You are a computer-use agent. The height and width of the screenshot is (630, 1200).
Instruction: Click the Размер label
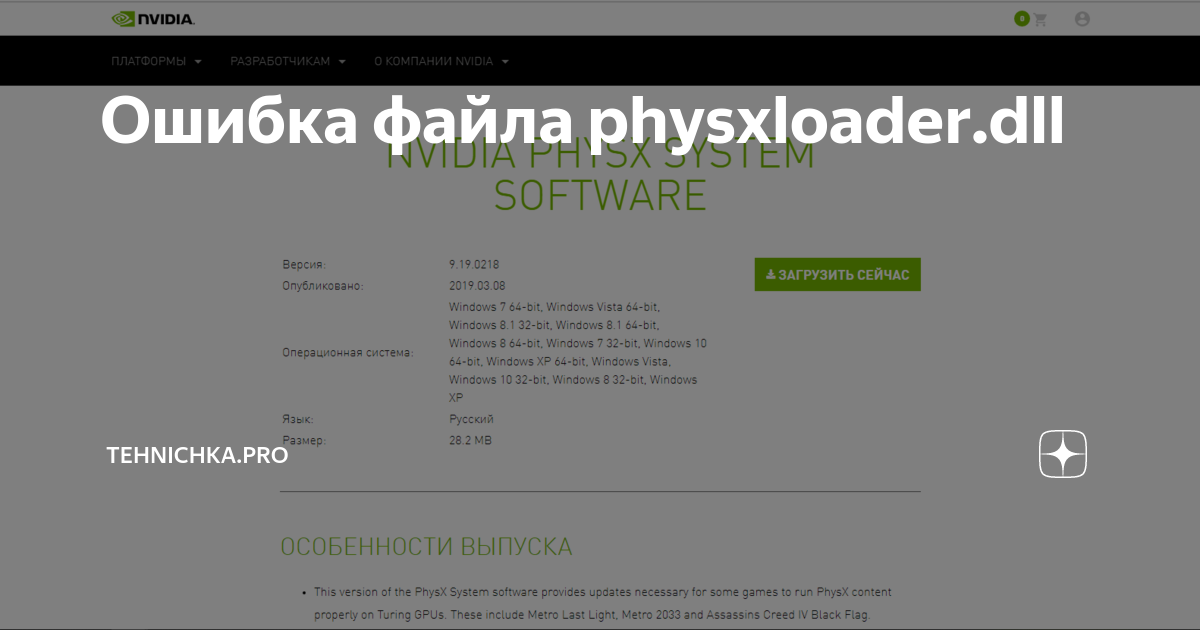[x=304, y=440]
